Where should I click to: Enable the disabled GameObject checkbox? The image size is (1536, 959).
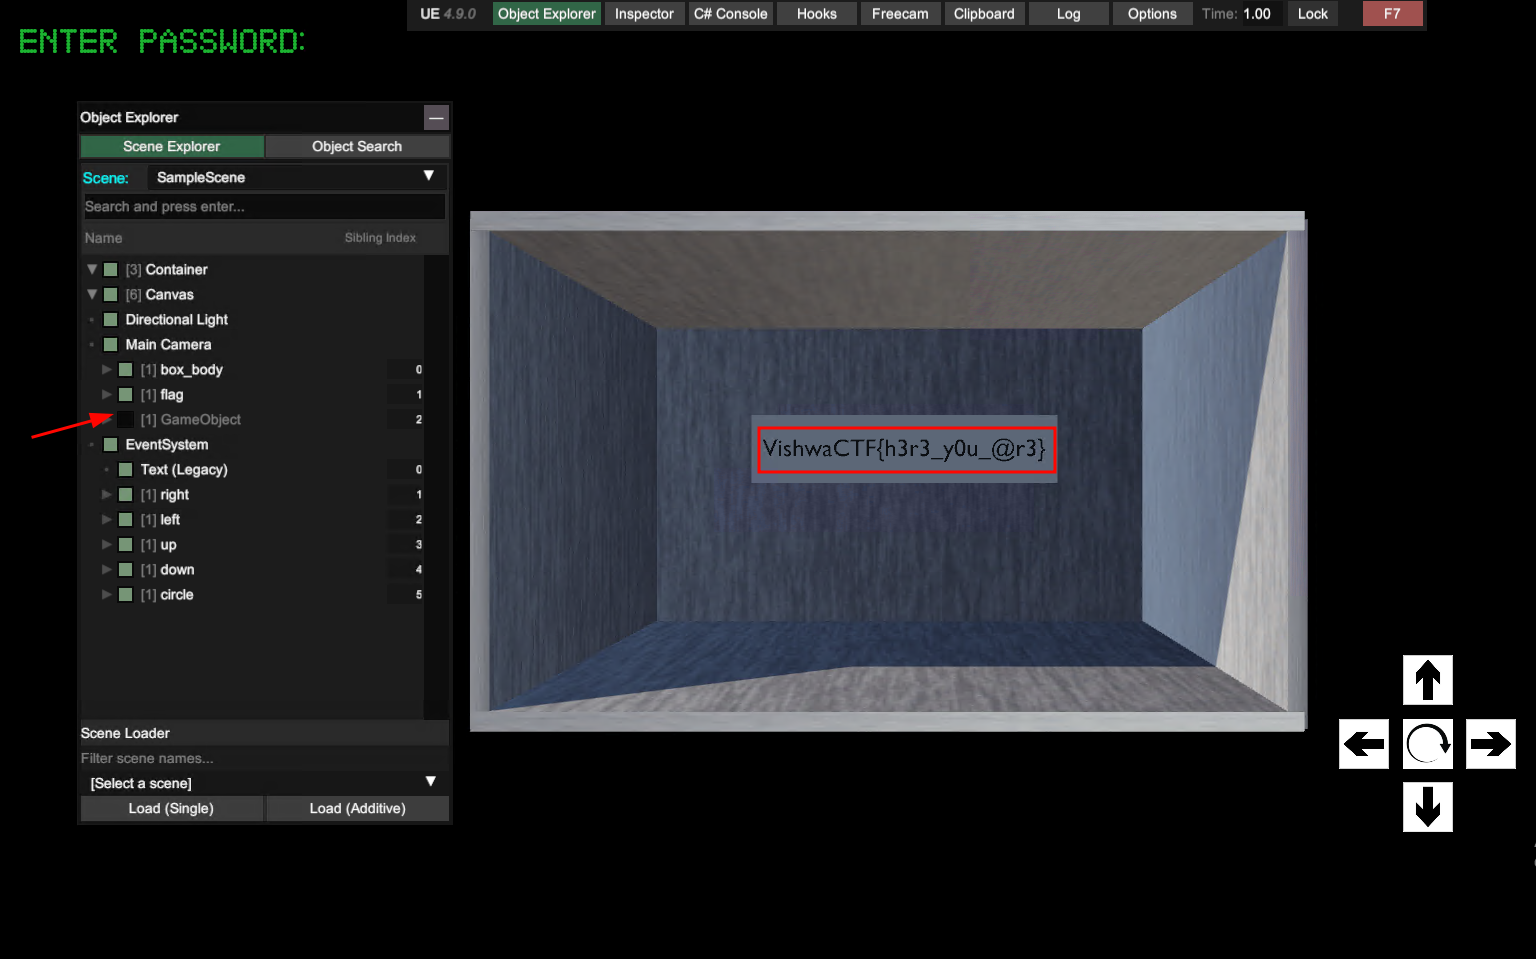click(x=126, y=420)
